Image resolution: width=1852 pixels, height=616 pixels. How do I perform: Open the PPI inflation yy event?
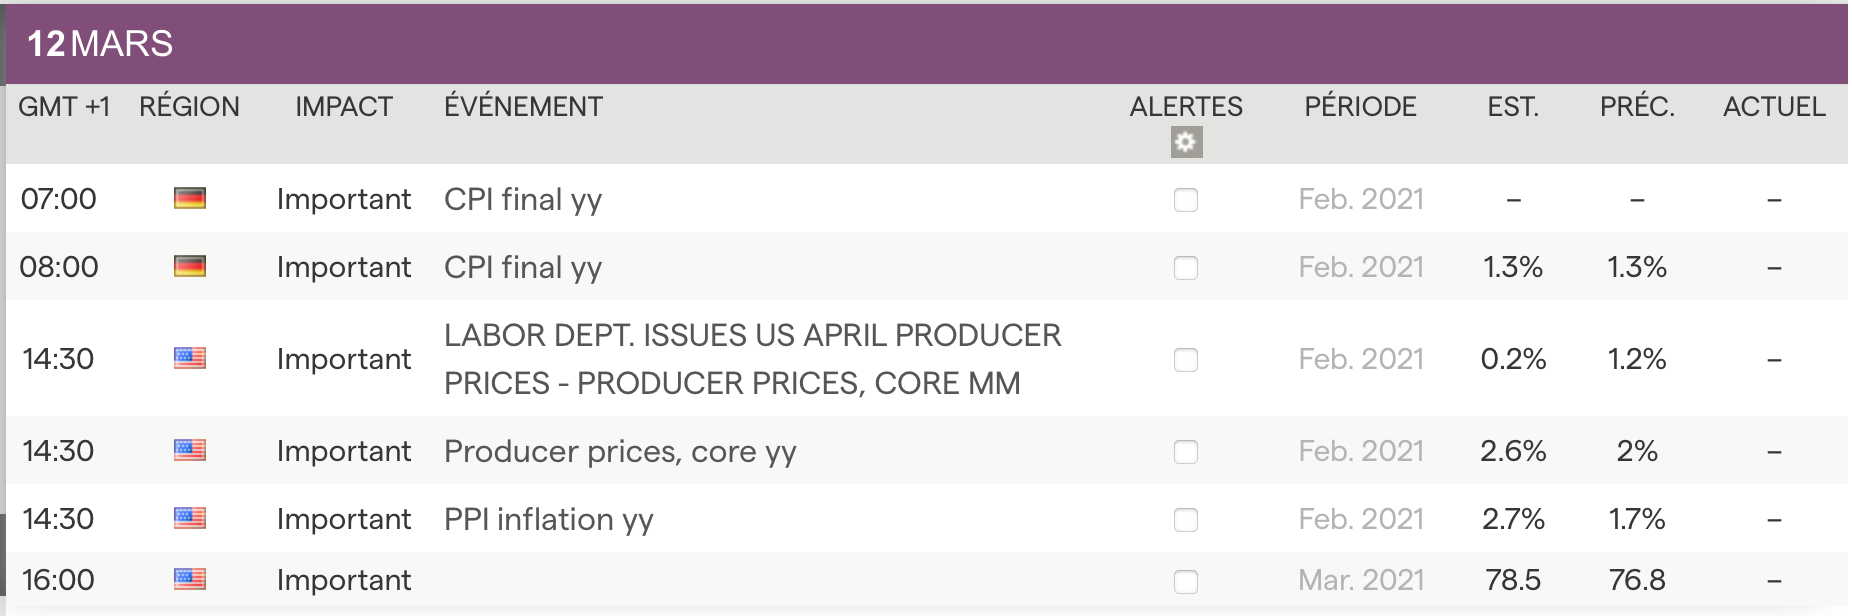point(548,520)
